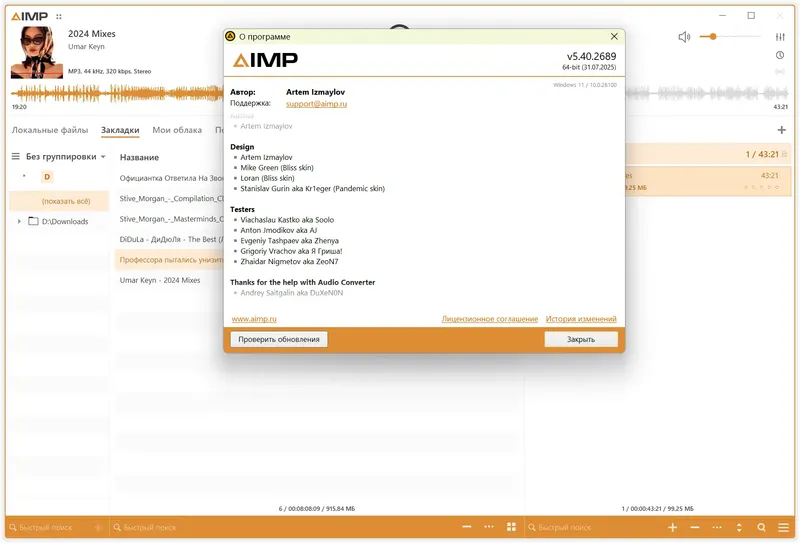This screenshot has width=800, height=543.
Task: Select row Stive_Morgan_-_Masterminds
Action: pyautogui.click(x=171, y=219)
